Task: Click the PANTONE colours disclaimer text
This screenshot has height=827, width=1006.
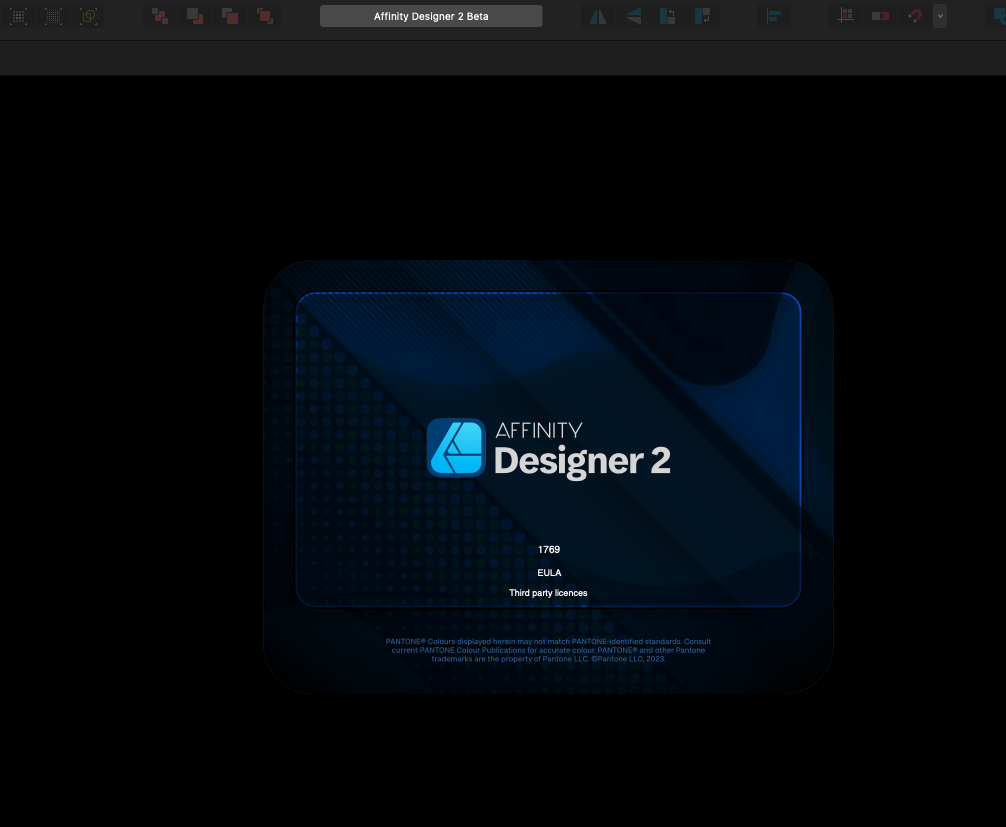Action: coord(548,650)
